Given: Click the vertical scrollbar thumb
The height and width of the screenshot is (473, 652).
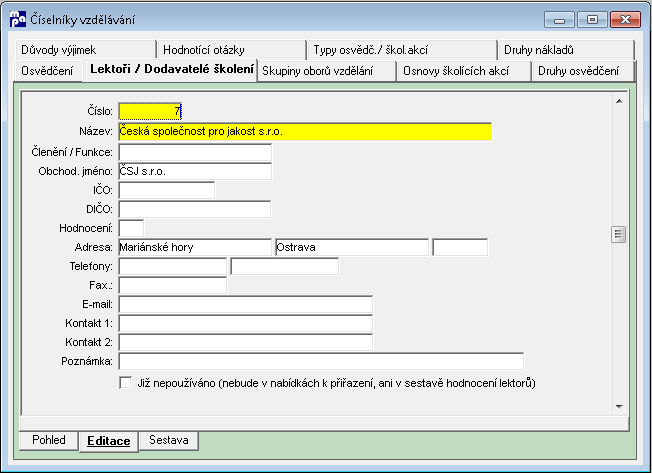Looking at the screenshot, I should click(619, 234).
